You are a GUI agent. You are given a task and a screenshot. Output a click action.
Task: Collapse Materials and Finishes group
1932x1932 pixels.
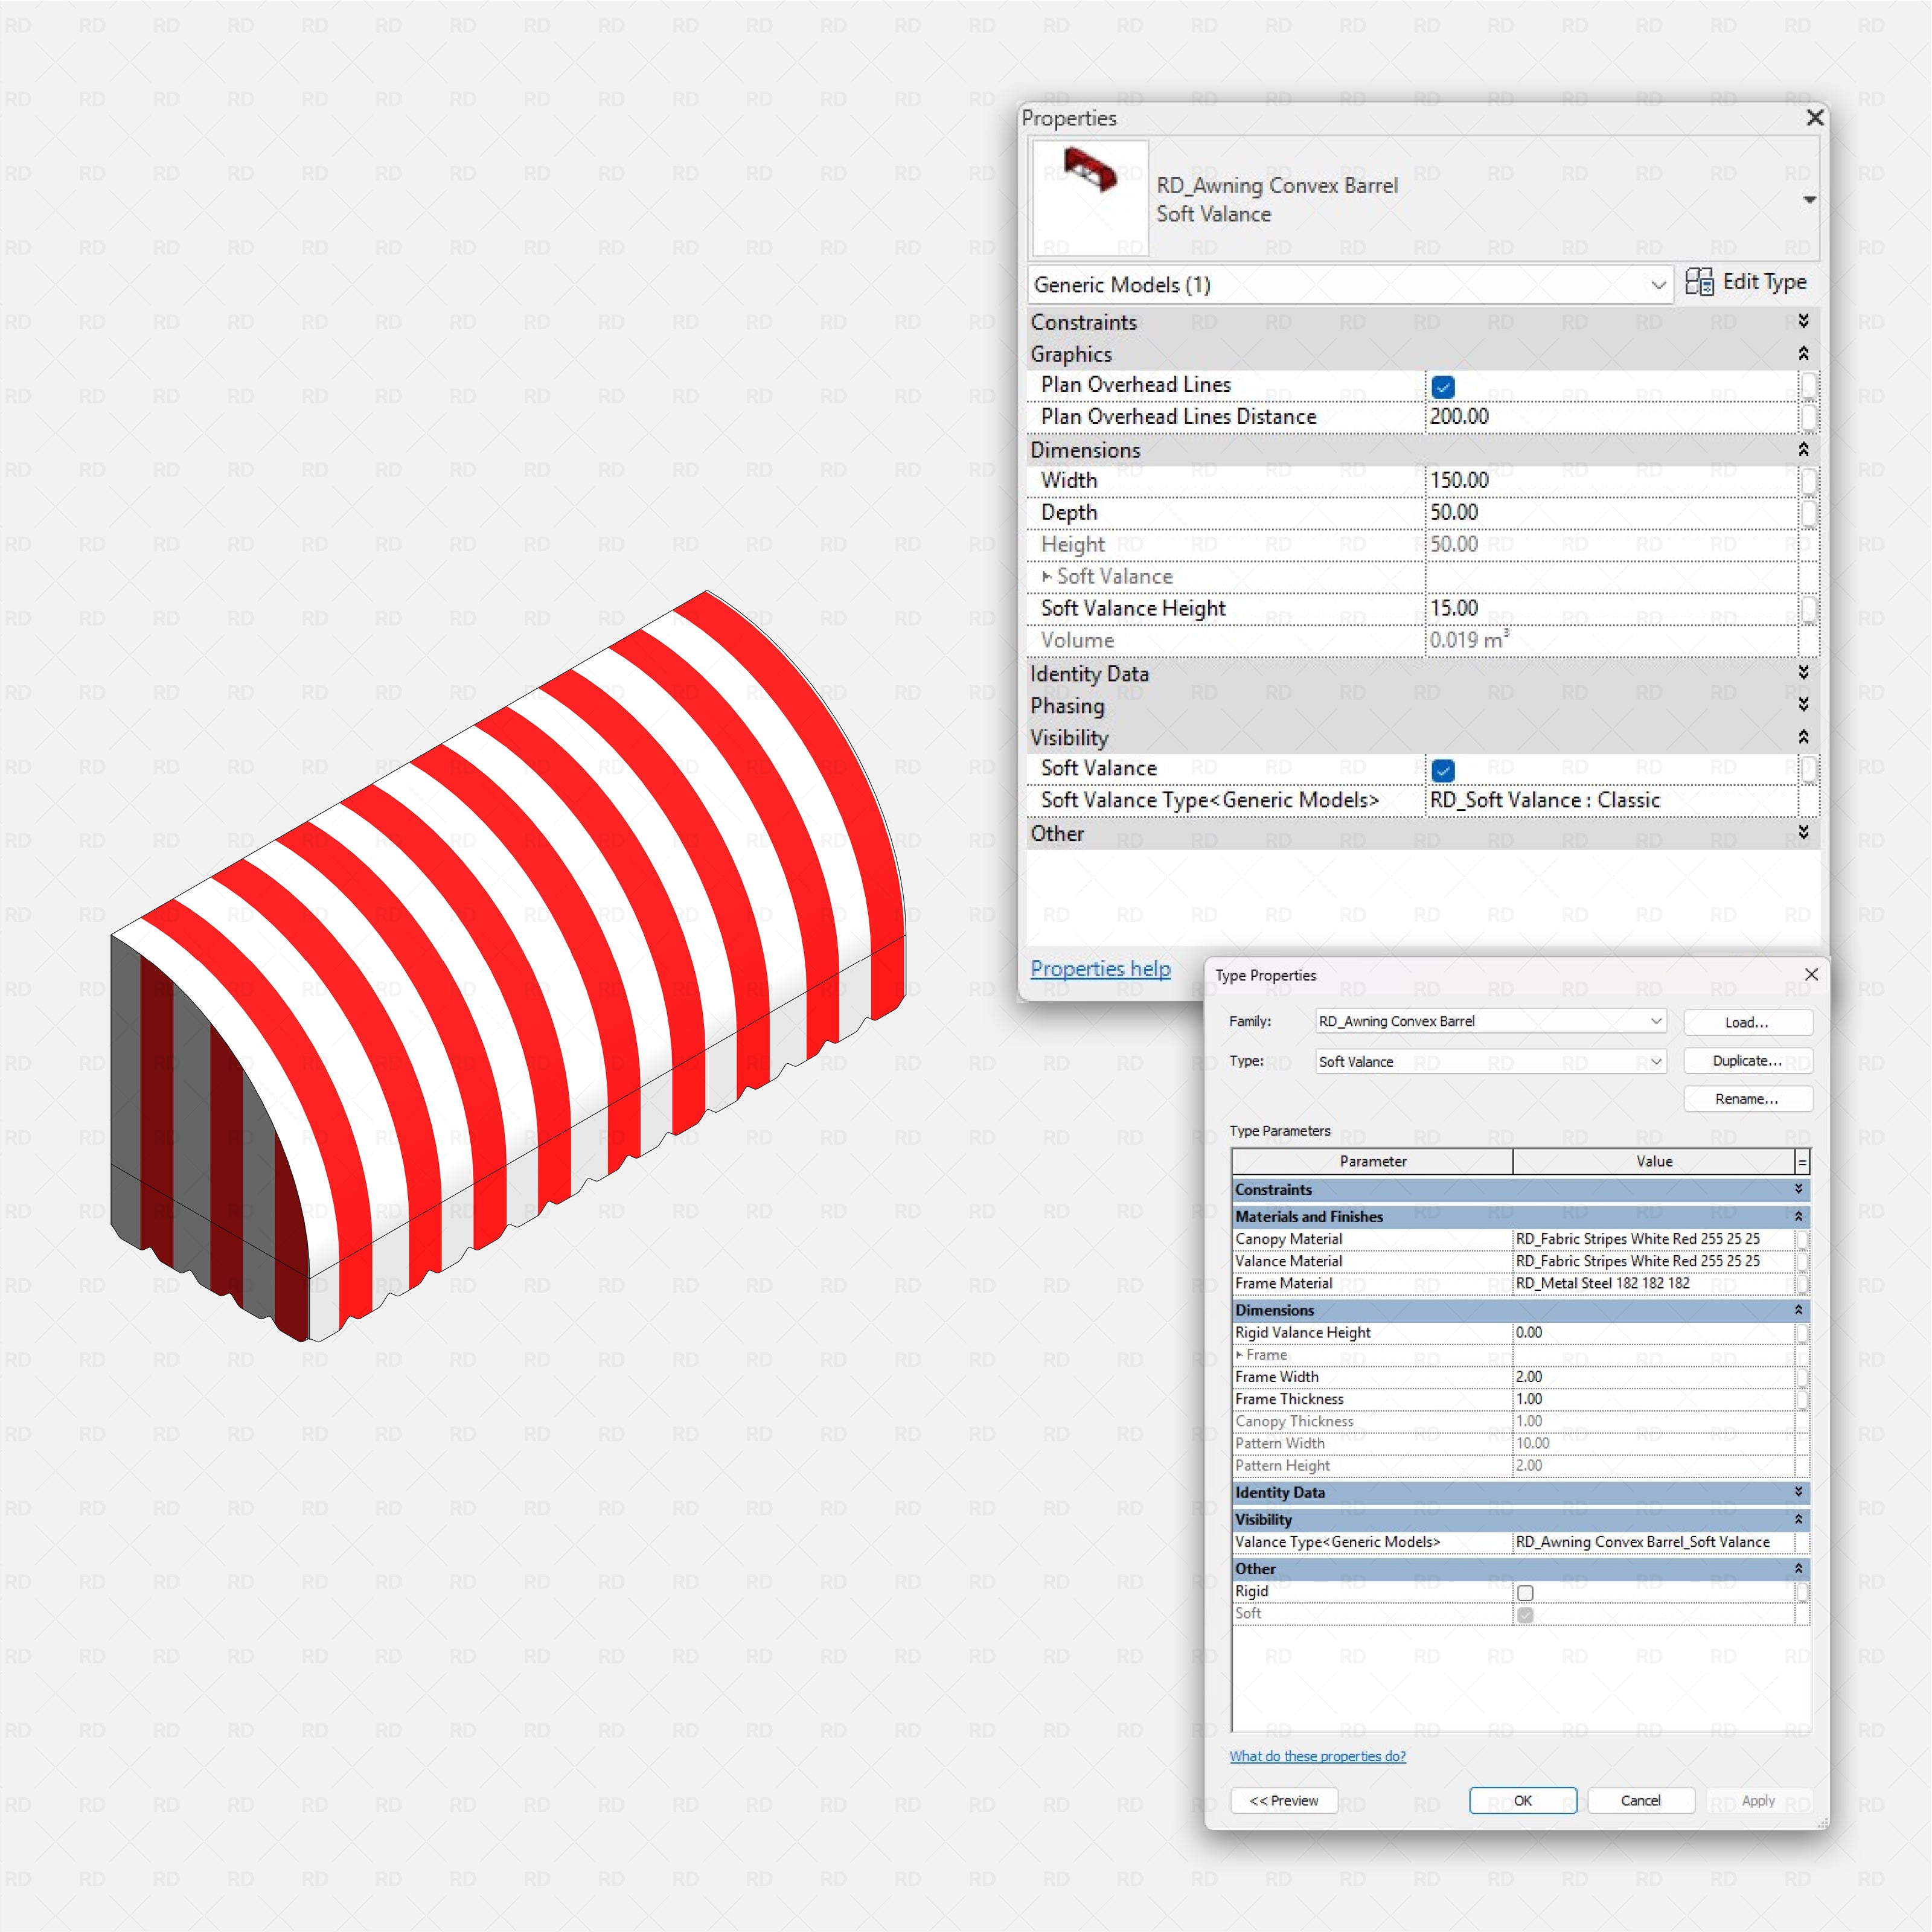[x=1798, y=1216]
